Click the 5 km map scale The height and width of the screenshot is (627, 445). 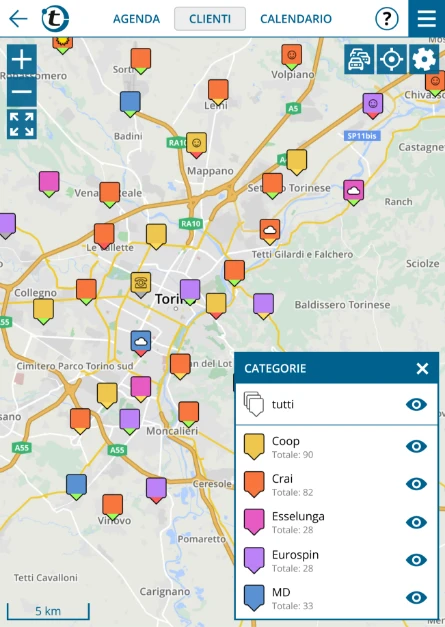pos(48,611)
